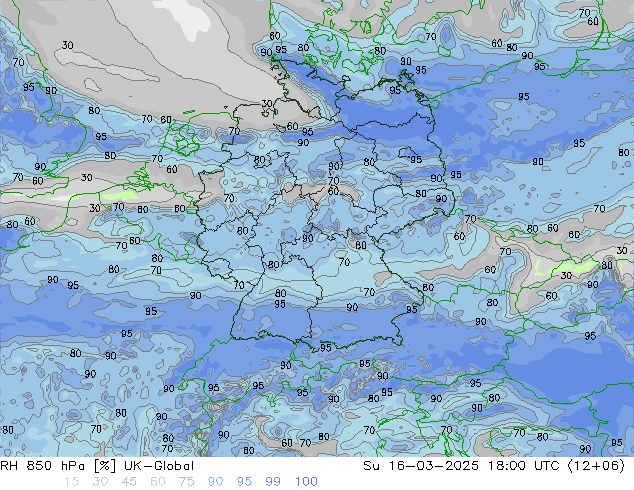Select legend value 60 in bottom color scale

(x=158, y=482)
